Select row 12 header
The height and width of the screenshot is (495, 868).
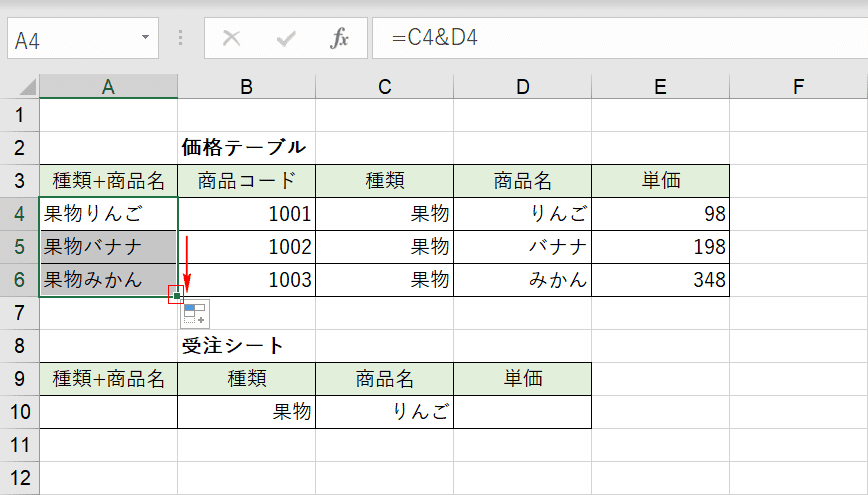tap(19, 478)
